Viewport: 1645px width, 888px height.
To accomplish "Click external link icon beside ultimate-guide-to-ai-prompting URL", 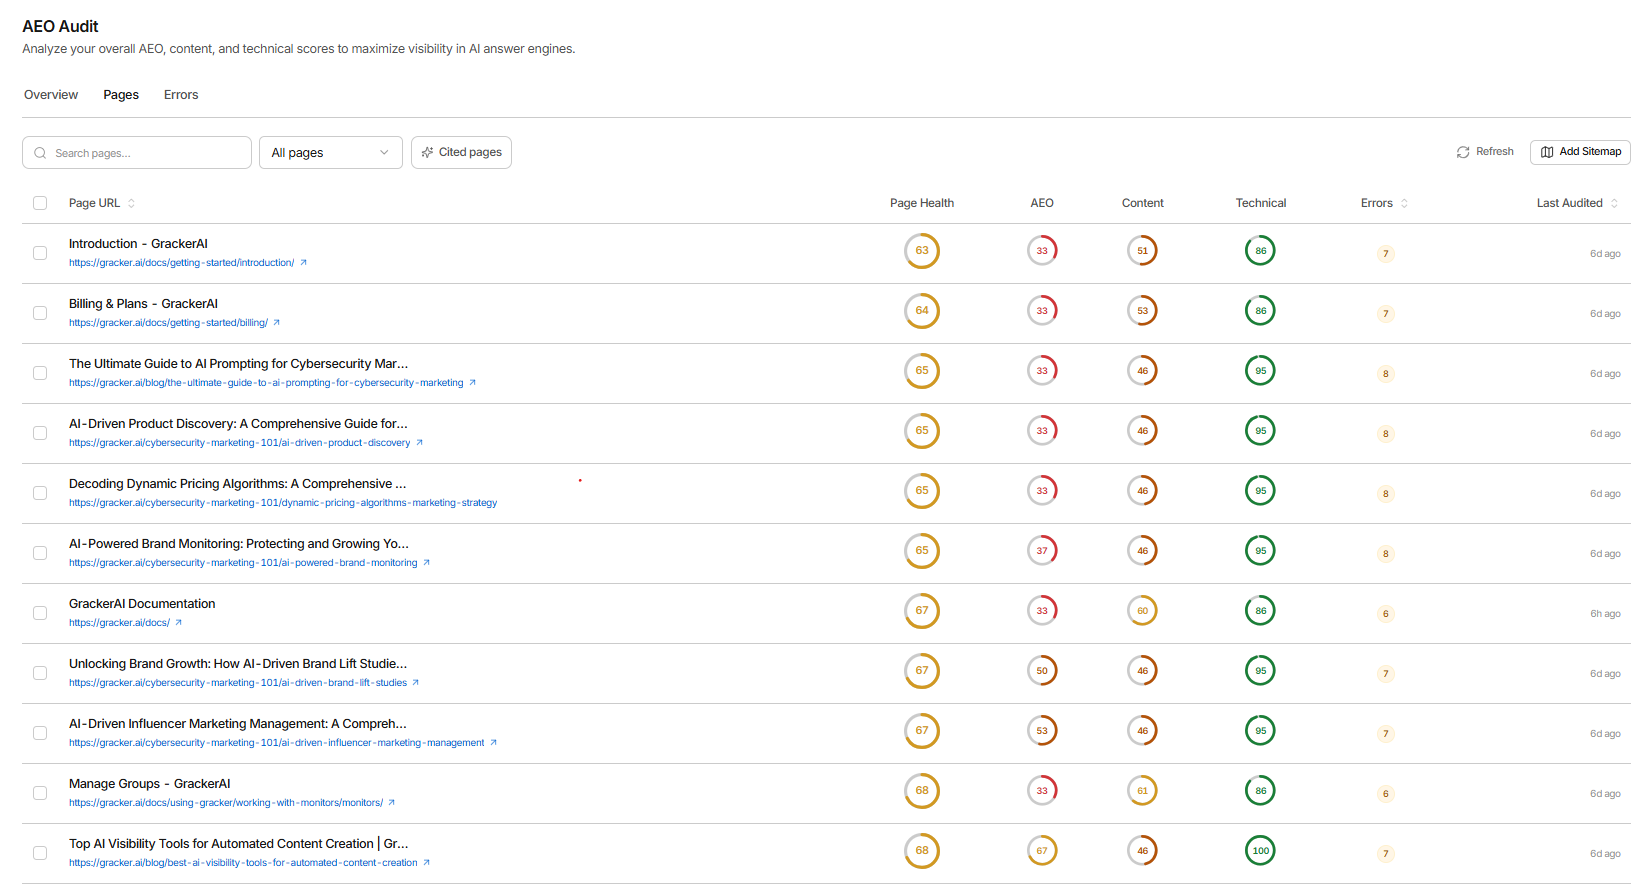I will coord(472,383).
